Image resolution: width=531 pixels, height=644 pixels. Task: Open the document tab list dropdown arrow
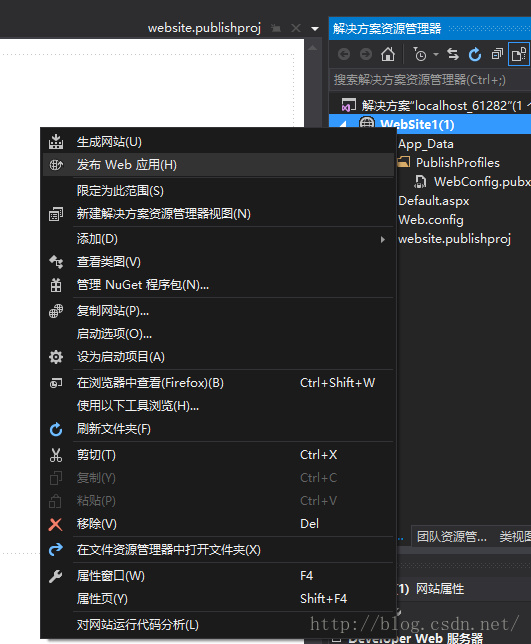pos(315,29)
